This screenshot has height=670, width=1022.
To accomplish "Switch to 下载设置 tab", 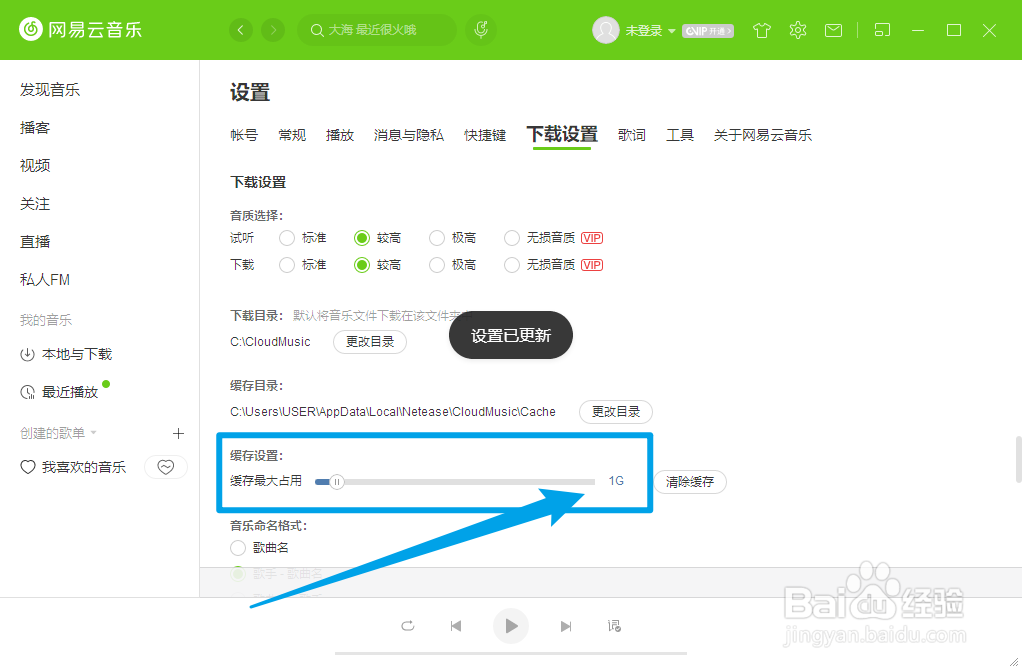I will (562, 134).
